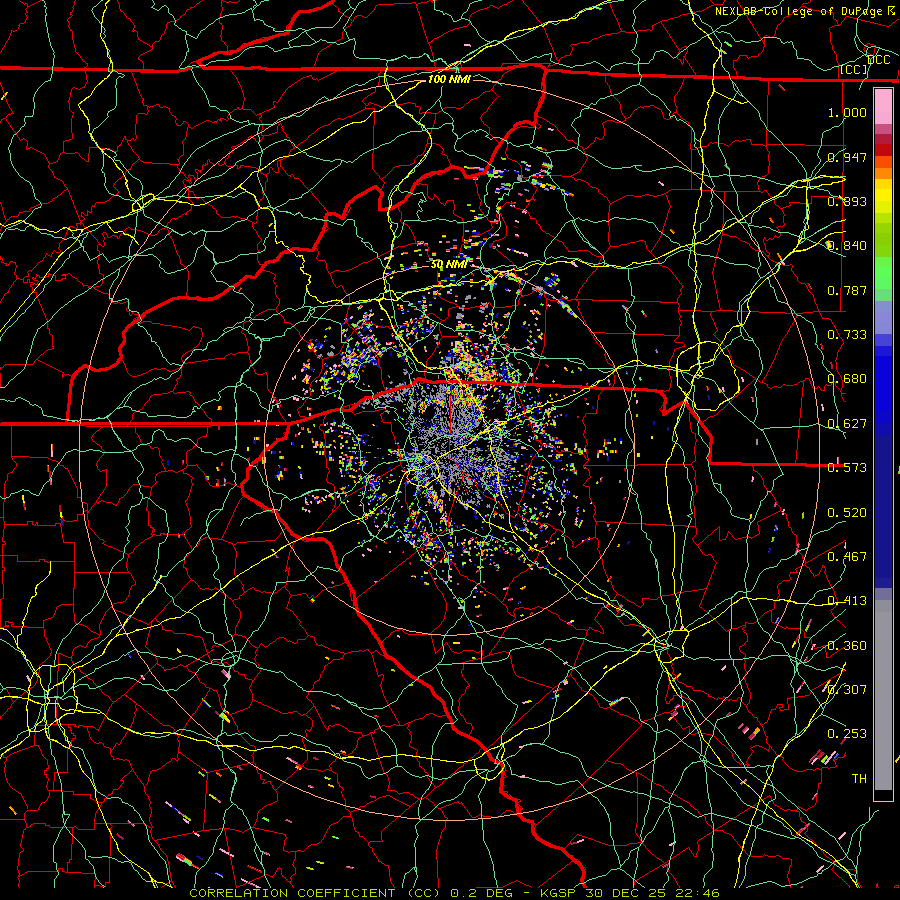This screenshot has width=900, height=900.
Task: Select the 50 NMI range ring label
Action: (448, 264)
